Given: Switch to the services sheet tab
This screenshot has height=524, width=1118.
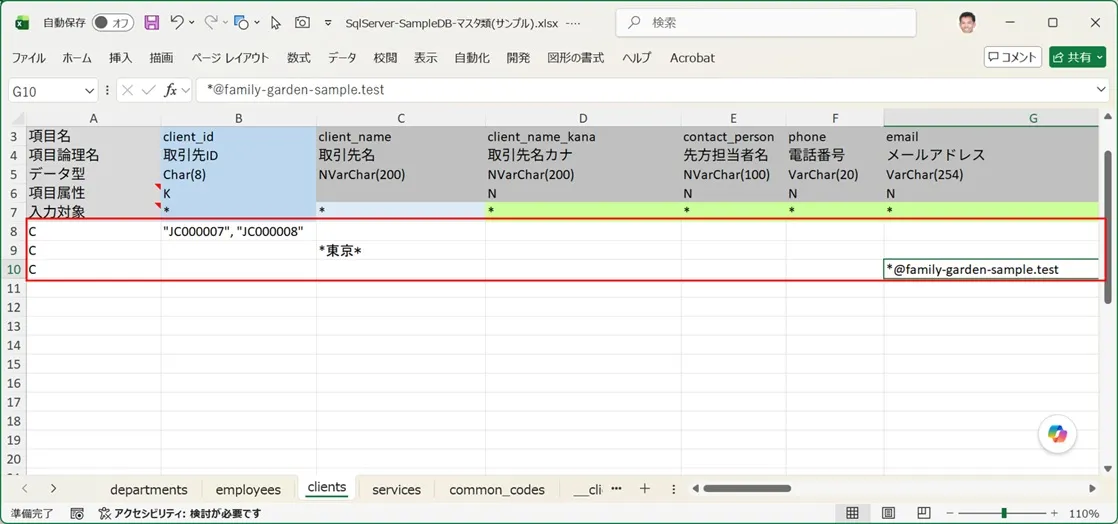Looking at the screenshot, I should 396,490.
